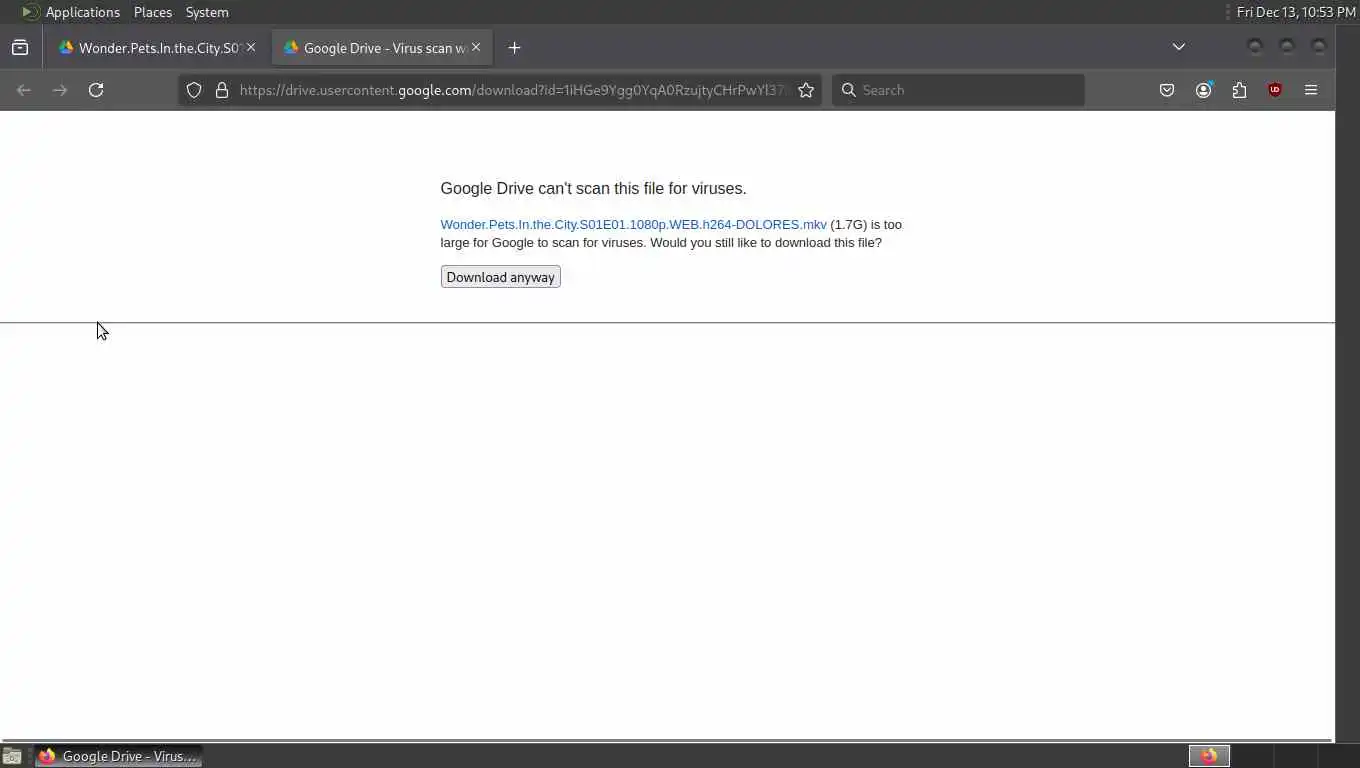The image size is (1360, 768).
Task: Close the Google Drive Virus scan tab
Action: 476,47
